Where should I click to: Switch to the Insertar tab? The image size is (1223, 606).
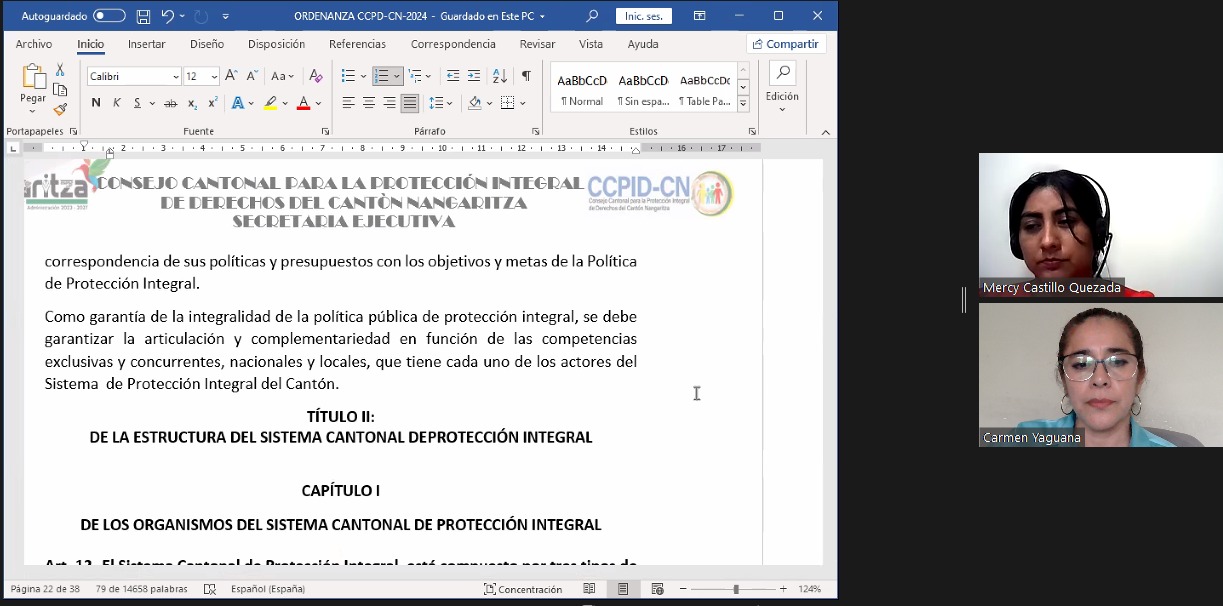point(147,44)
